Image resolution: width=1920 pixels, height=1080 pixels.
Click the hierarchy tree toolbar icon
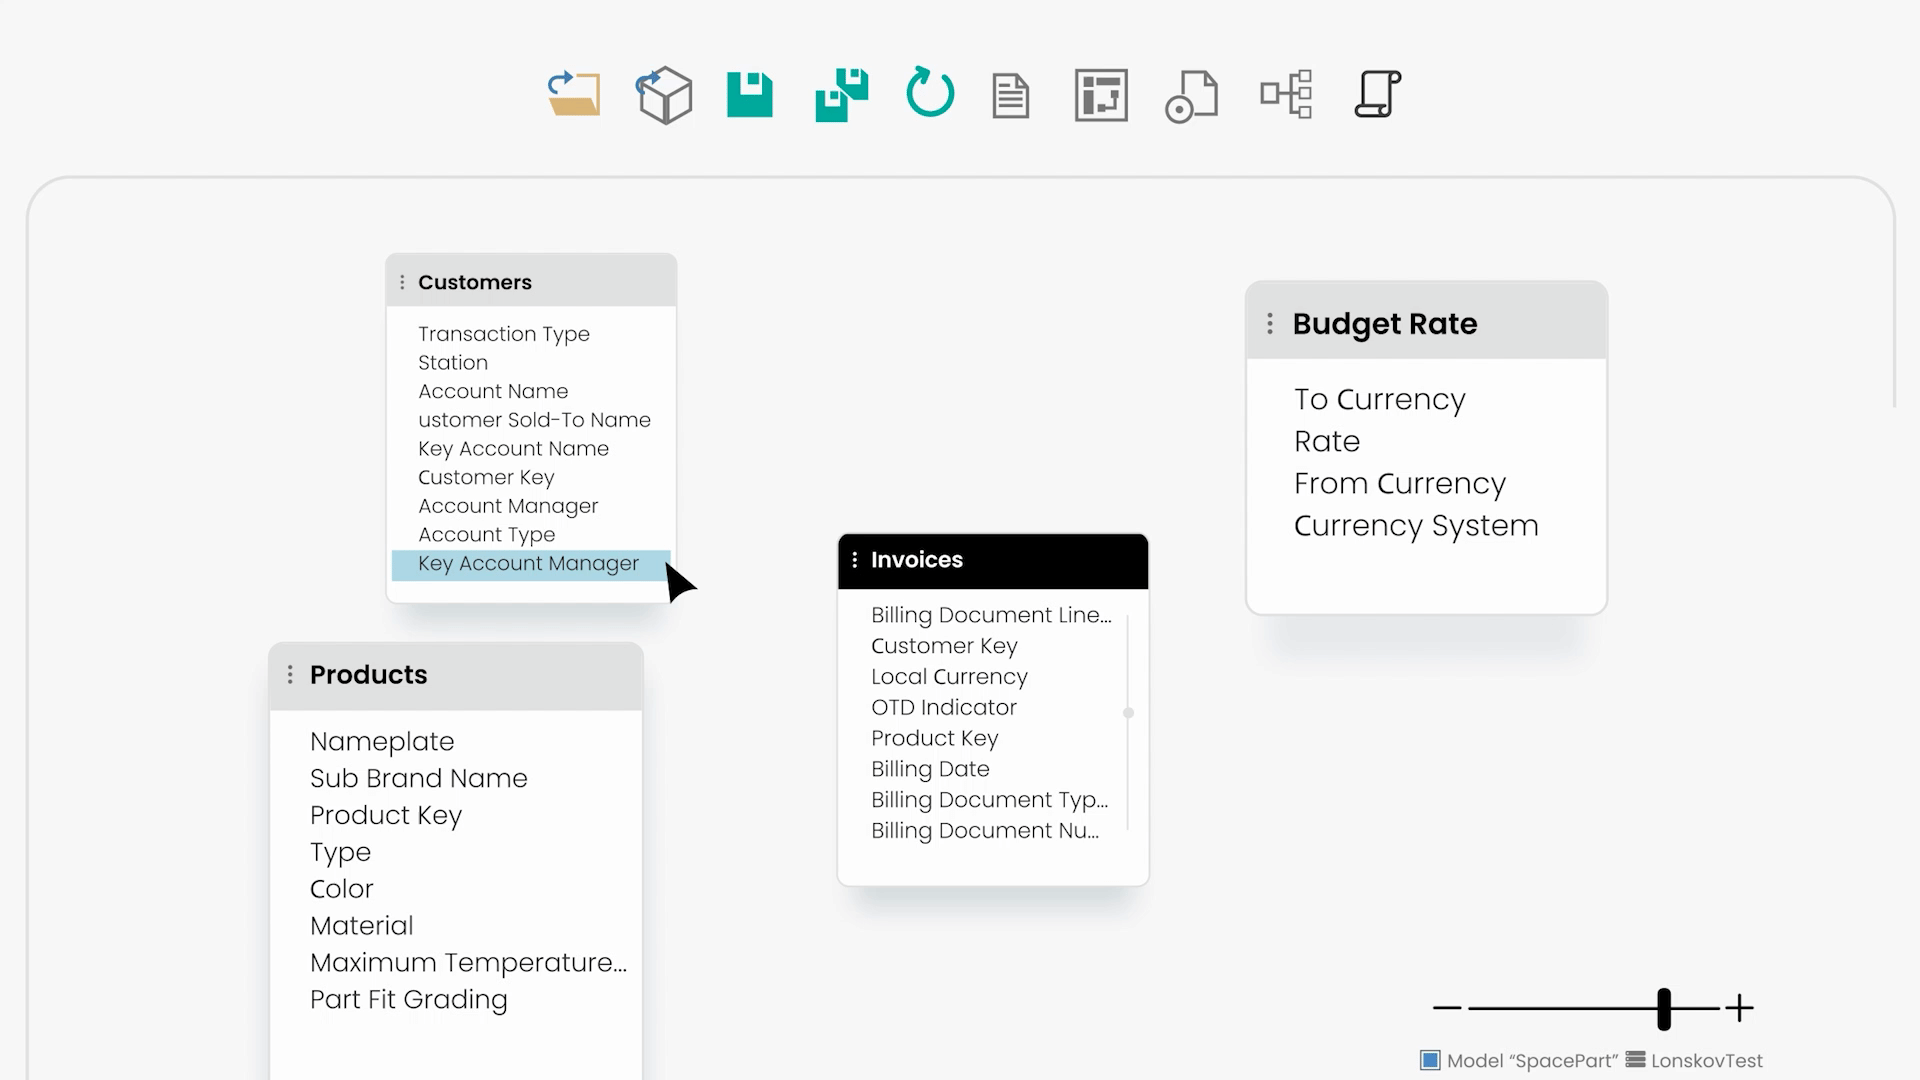[1286, 94]
